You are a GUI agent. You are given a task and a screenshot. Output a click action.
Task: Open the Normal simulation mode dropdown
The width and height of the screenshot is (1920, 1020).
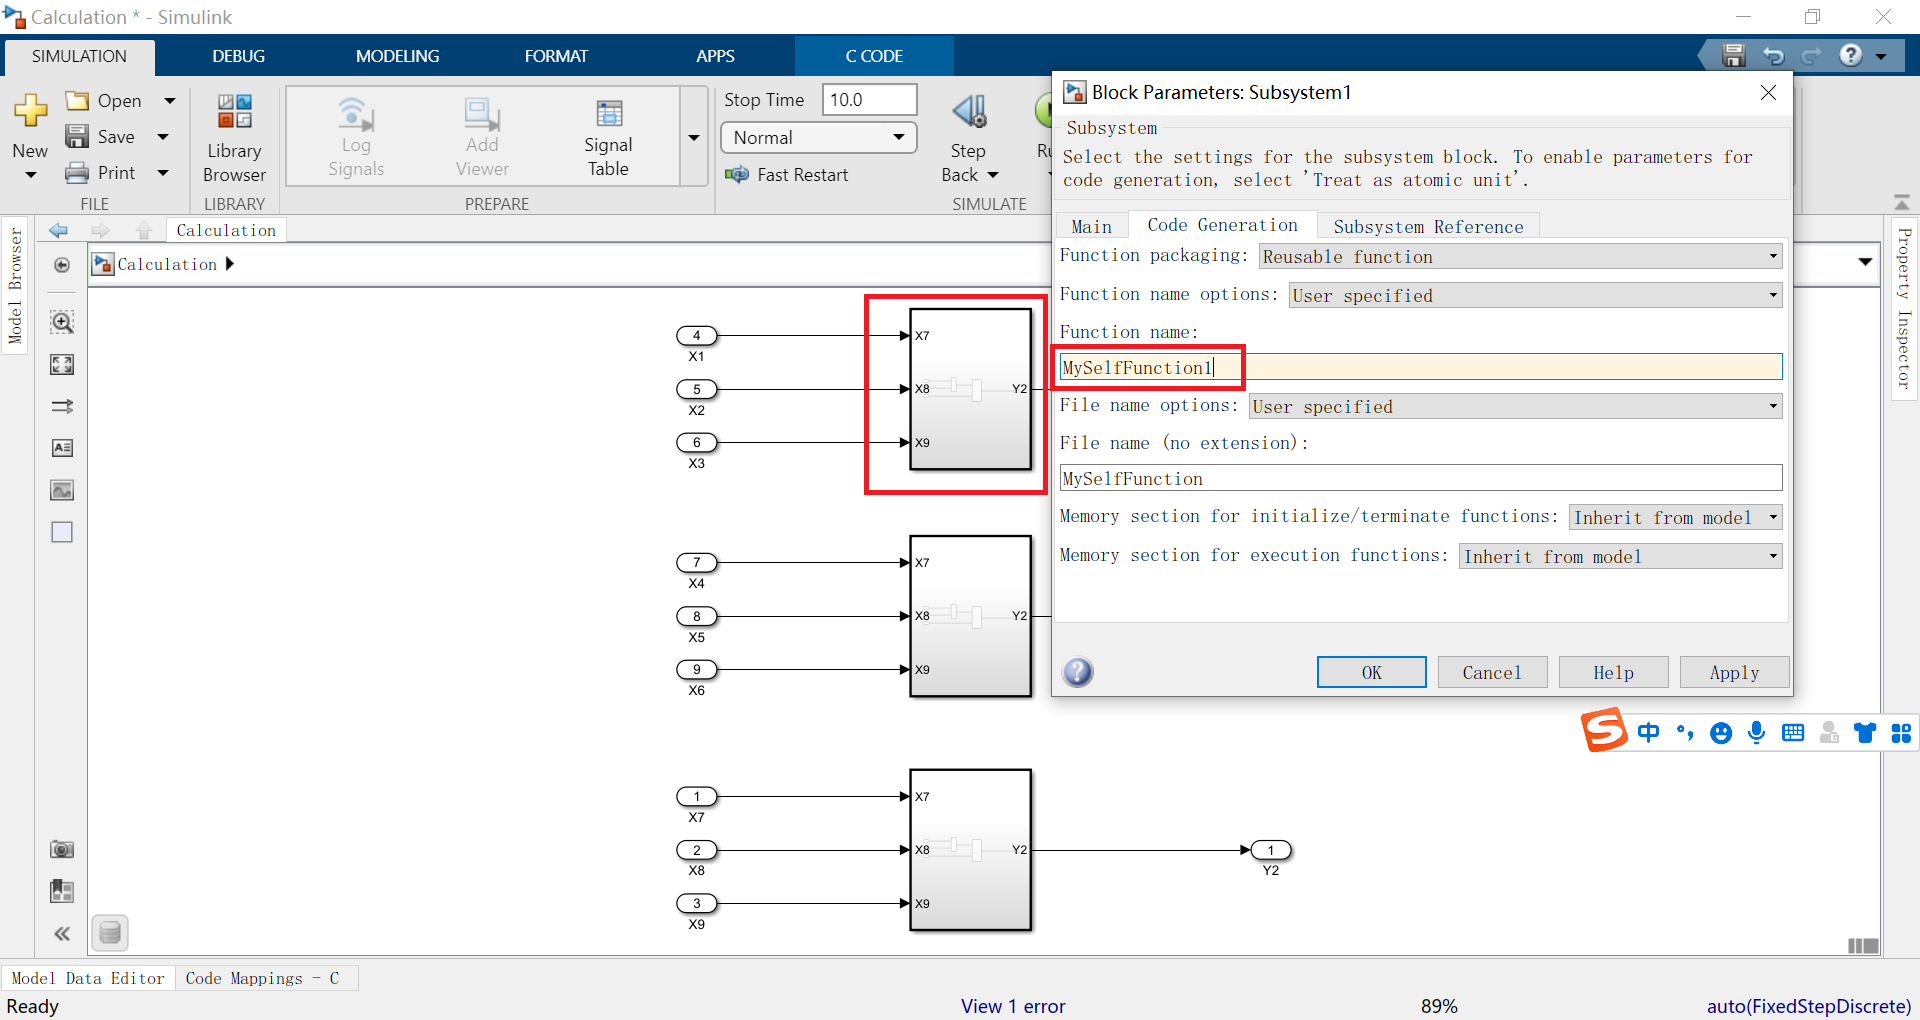(x=818, y=138)
